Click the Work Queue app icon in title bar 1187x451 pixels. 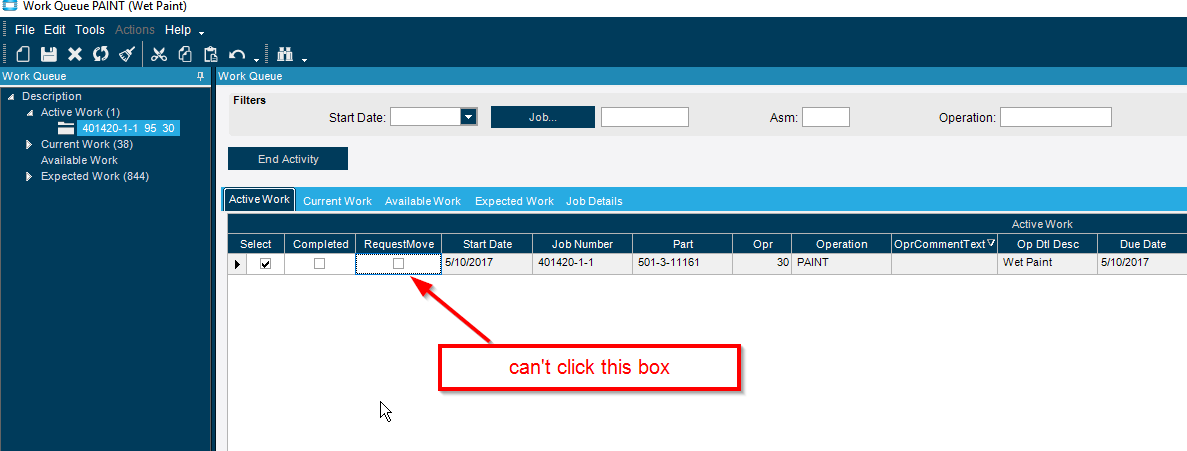(x=10, y=7)
